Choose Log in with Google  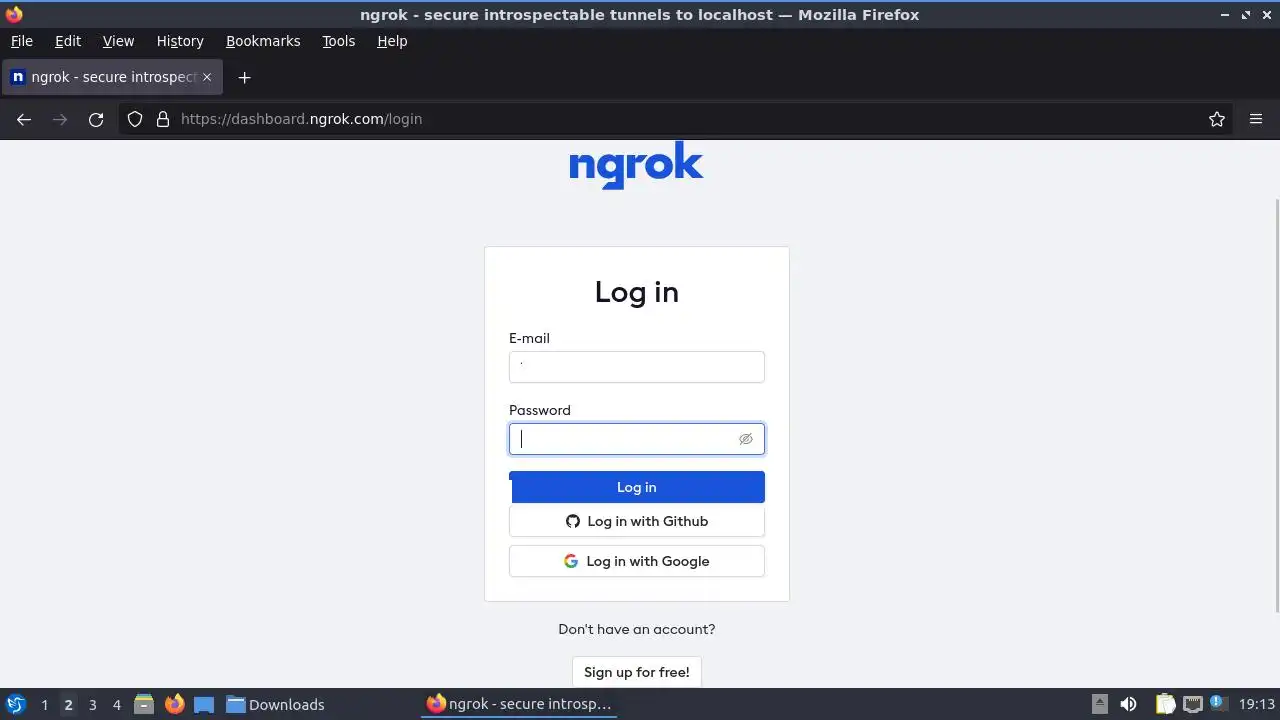click(636, 561)
